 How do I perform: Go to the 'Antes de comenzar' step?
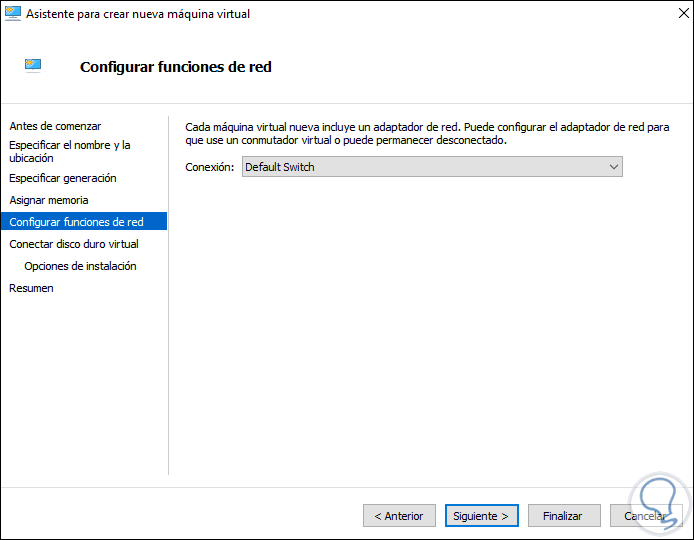click(x=55, y=126)
